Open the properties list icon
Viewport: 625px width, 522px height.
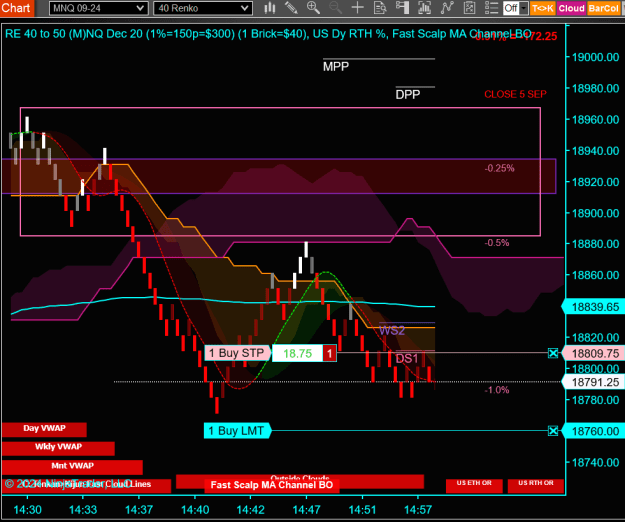pyautogui.click(x=492, y=8)
